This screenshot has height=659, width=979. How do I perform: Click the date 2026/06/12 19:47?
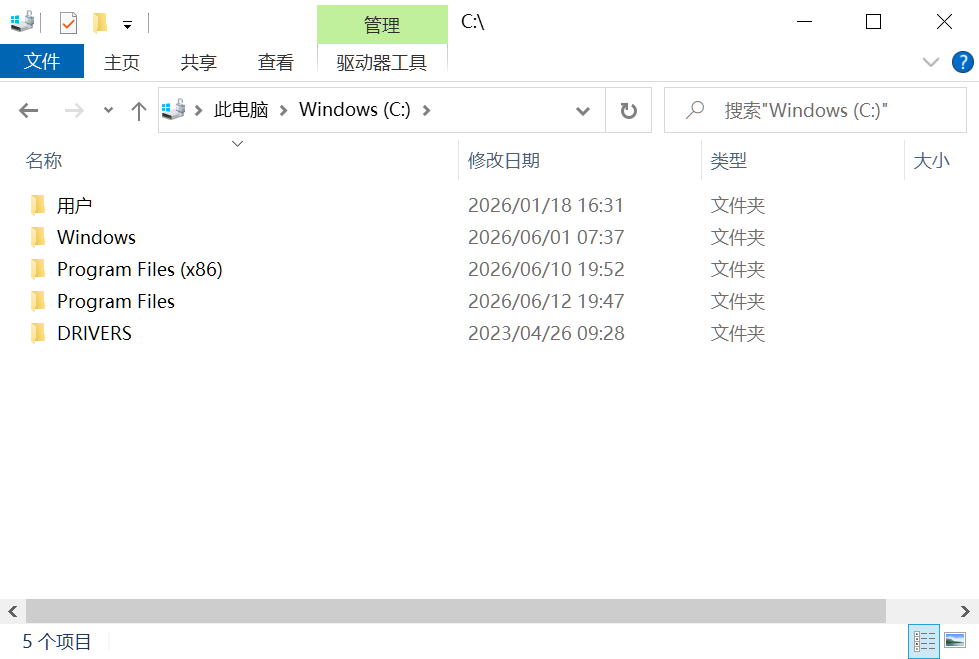pos(546,301)
